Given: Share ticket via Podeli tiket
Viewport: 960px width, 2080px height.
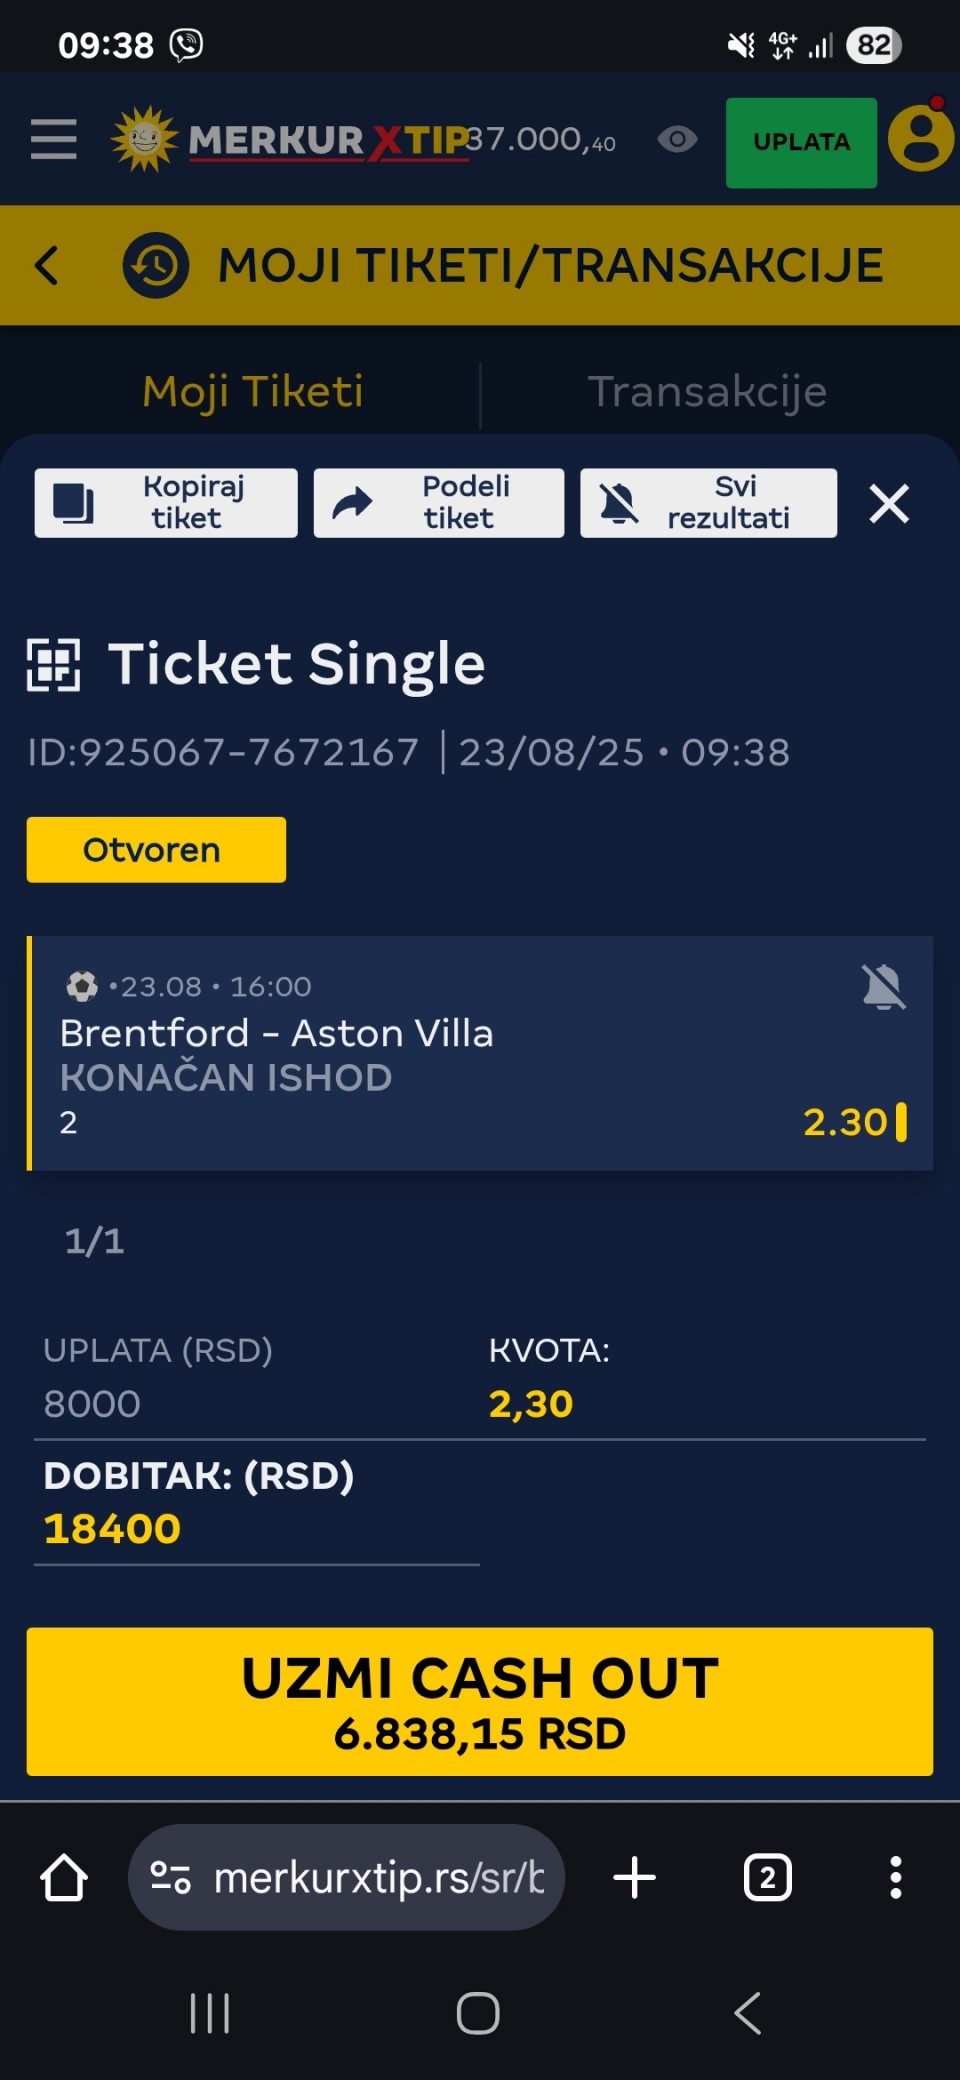Looking at the screenshot, I should click(x=439, y=503).
